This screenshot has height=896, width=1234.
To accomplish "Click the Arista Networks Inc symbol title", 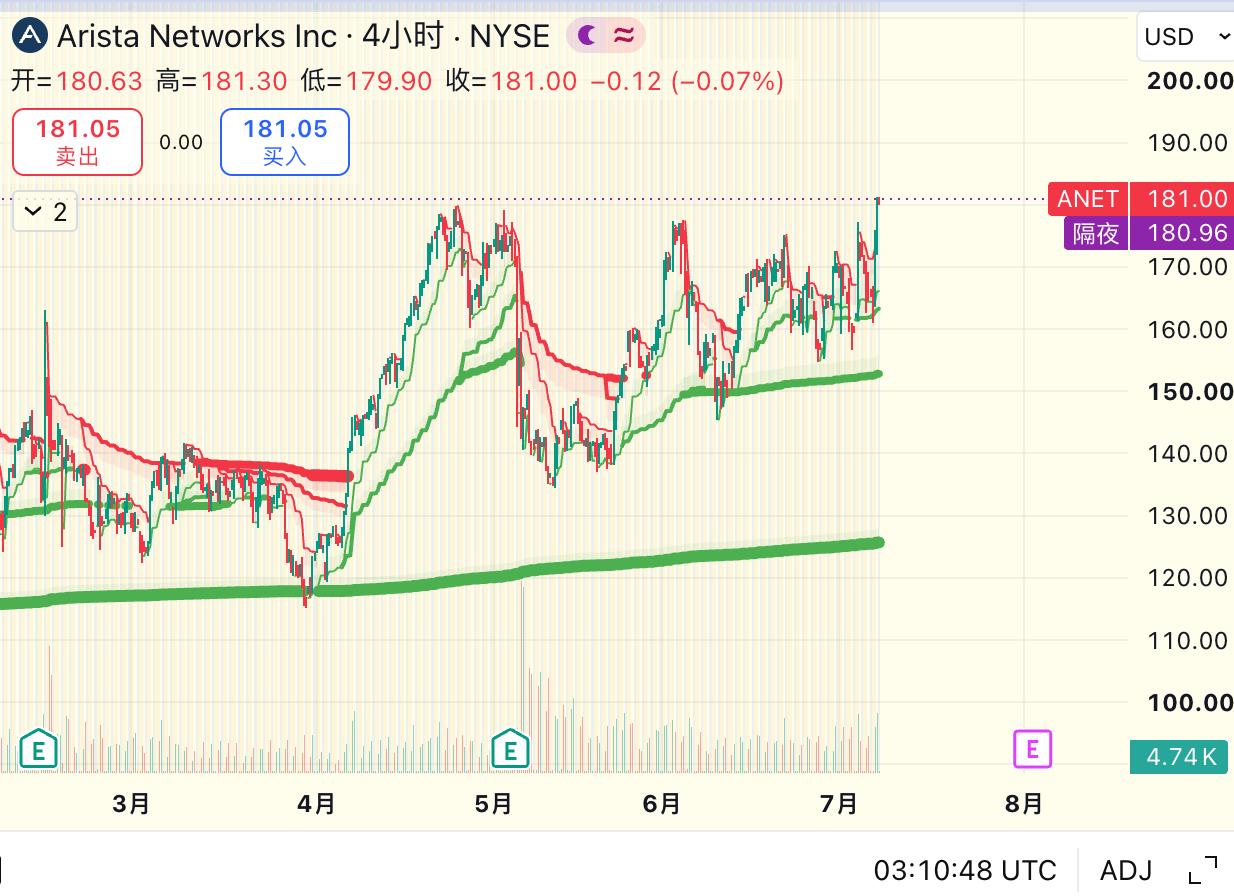I will (197, 36).
